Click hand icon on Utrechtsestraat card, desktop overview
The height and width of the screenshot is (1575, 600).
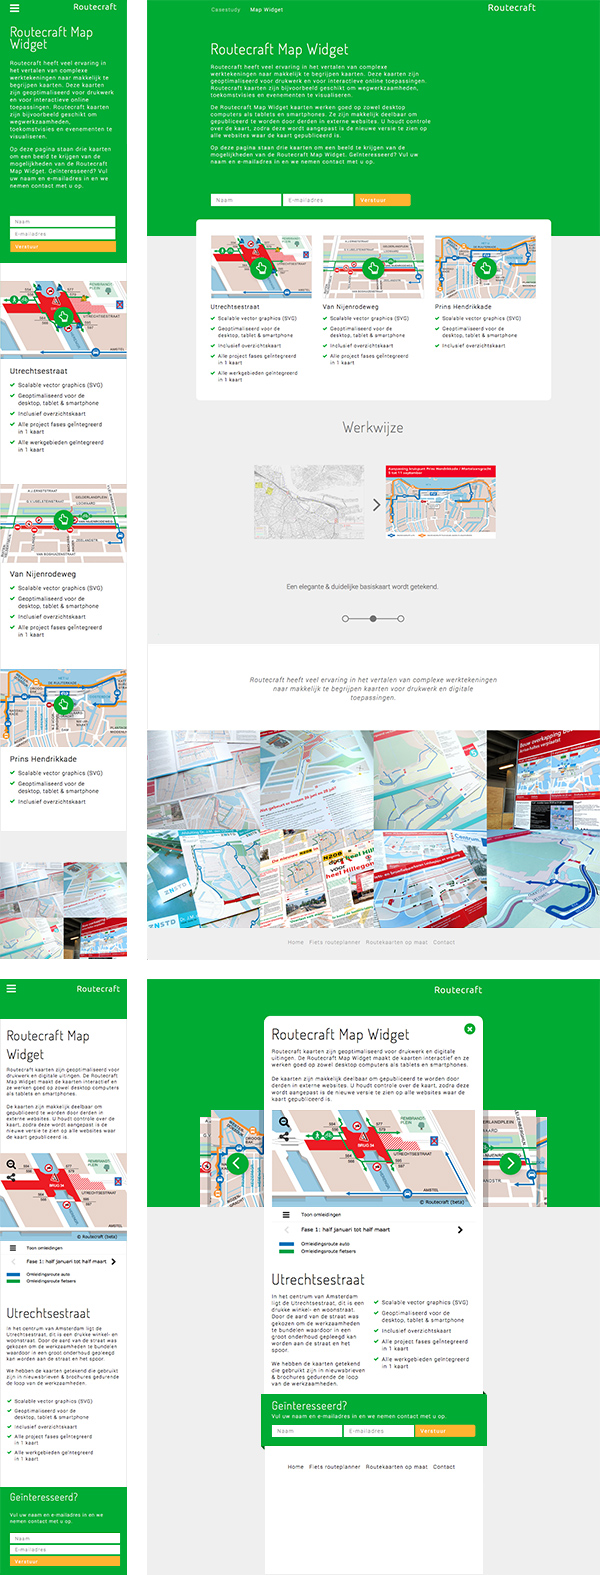261,267
